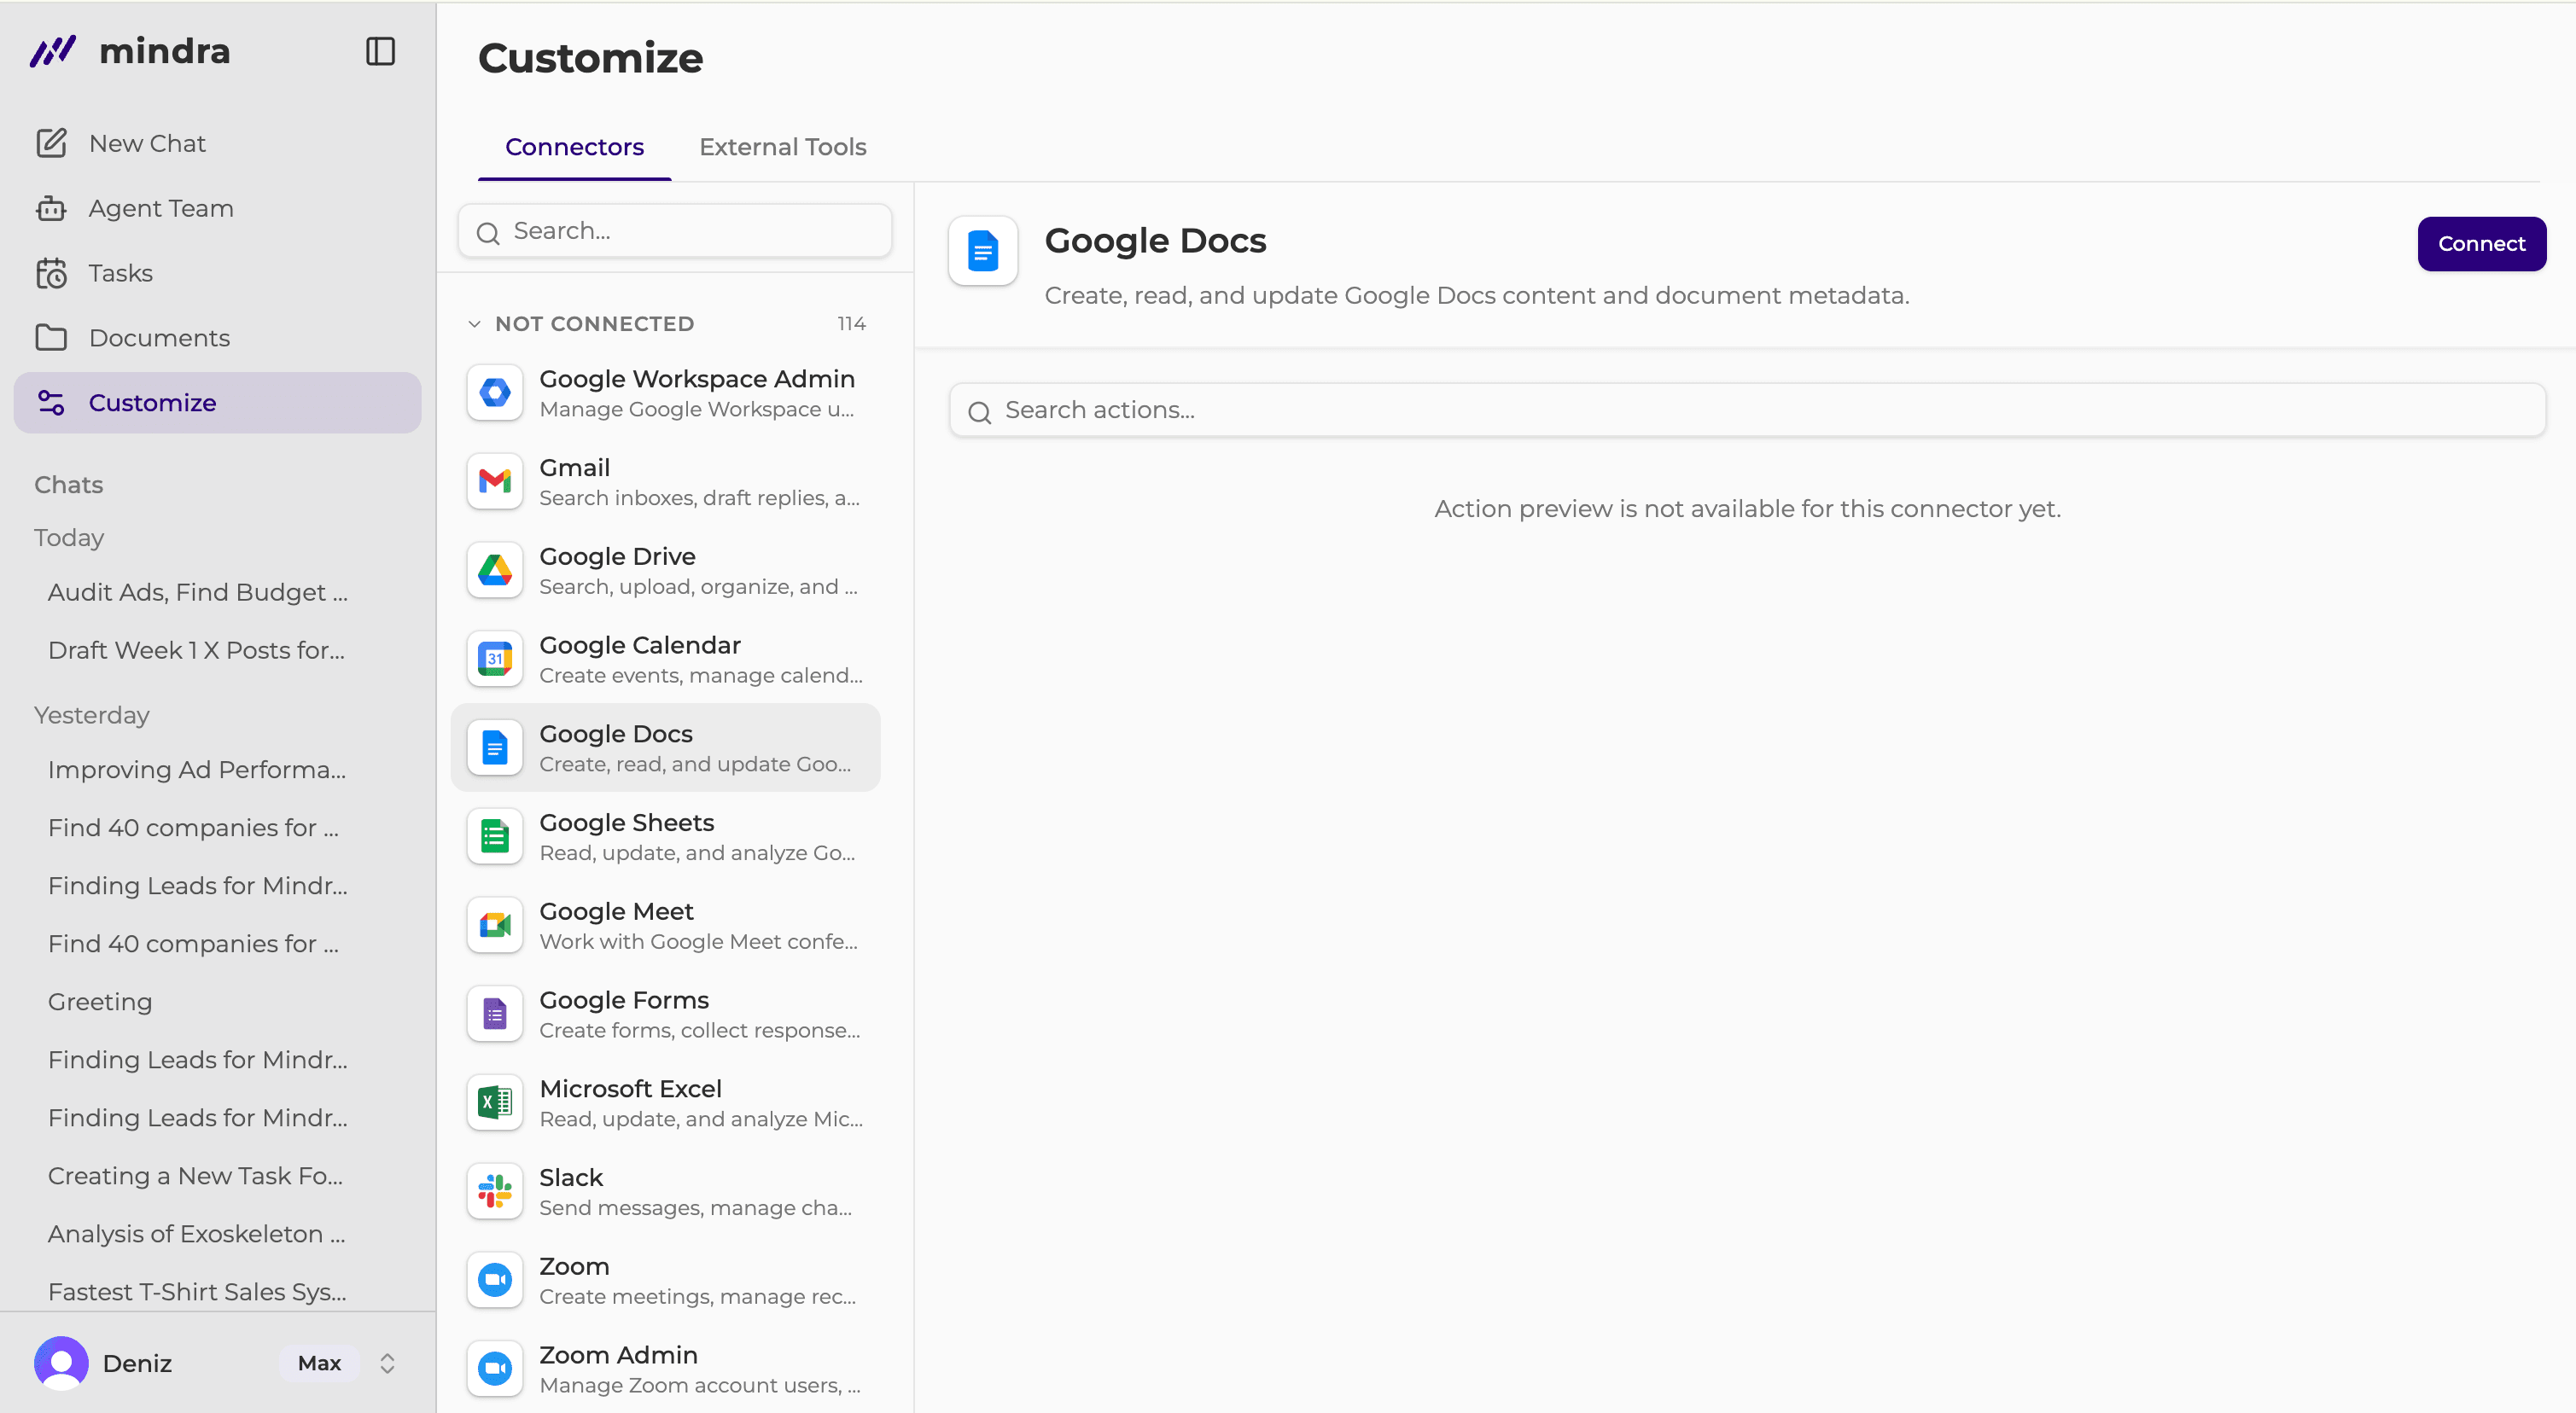
Task: Open chat 'Draft Week 1 X Posts for...'
Action: pyautogui.click(x=196, y=650)
